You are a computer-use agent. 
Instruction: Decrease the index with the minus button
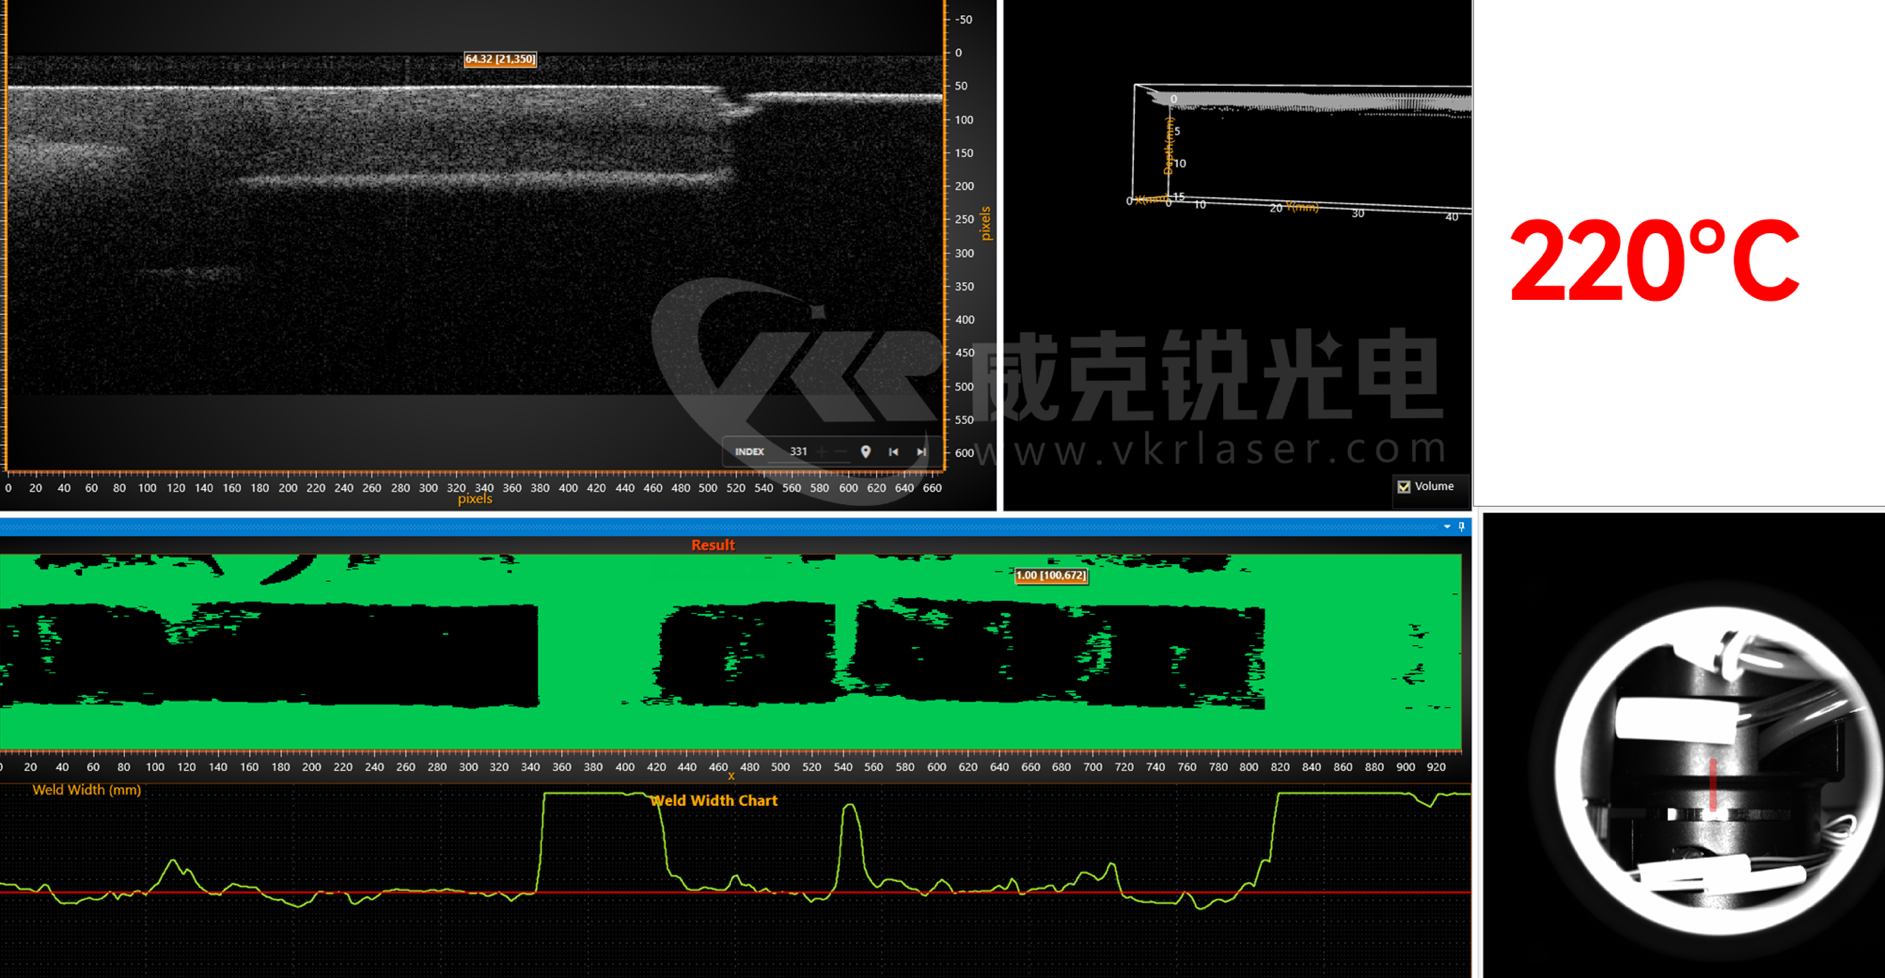pyautogui.click(x=841, y=452)
